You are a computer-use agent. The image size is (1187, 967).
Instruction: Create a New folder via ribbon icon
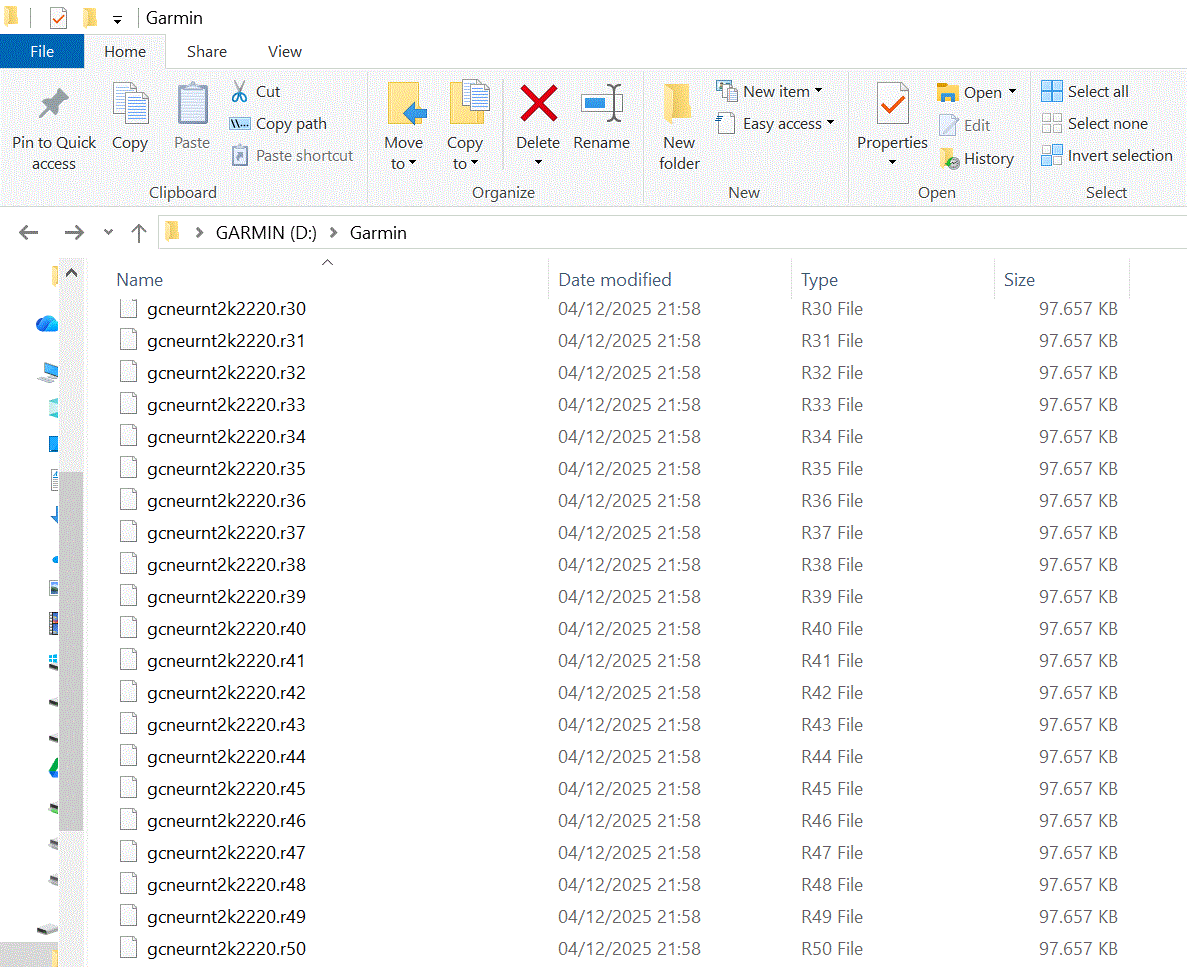pos(679,103)
